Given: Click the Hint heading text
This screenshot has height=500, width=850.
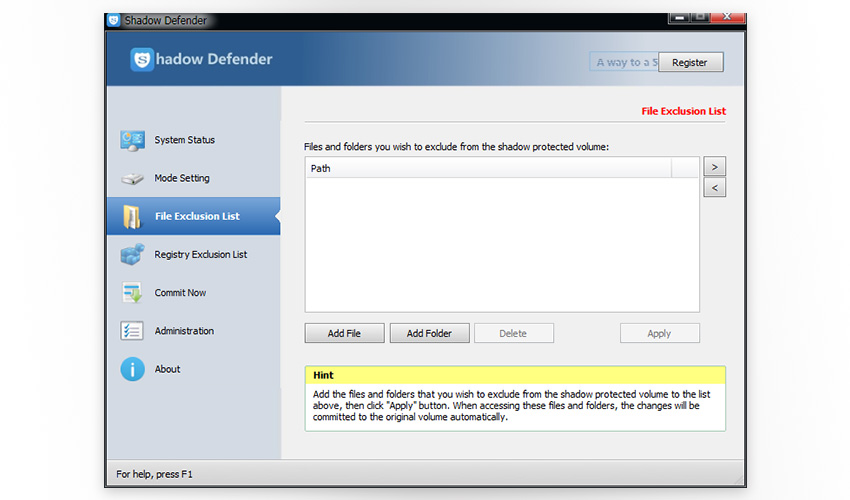Looking at the screenshot, I should click(323, 375).
